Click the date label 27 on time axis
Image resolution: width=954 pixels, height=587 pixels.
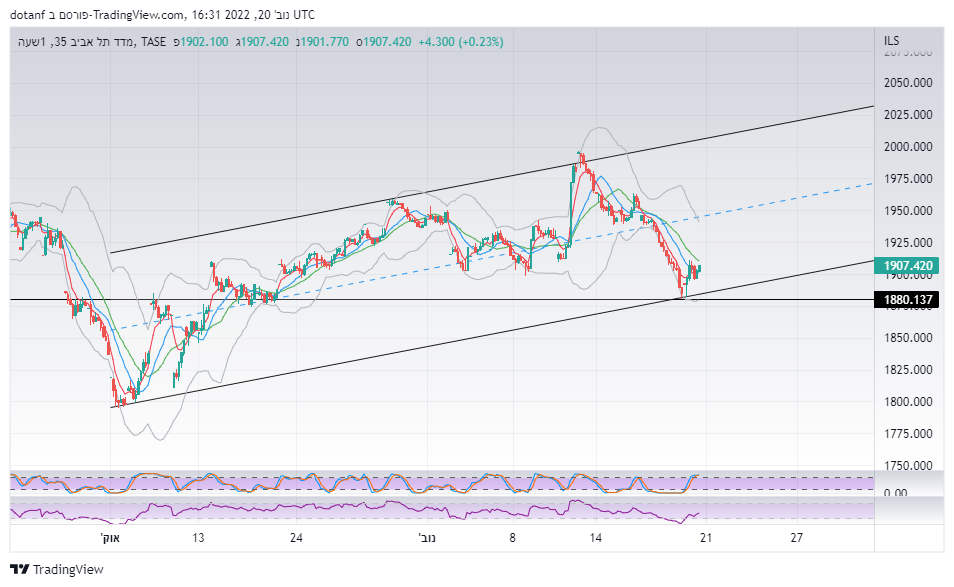pyautogui.click(x=796, y=538)
